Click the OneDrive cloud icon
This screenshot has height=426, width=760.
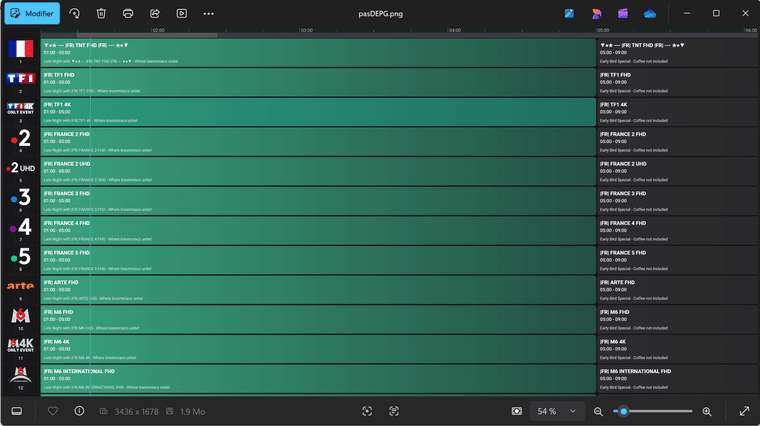click(650, 14)
